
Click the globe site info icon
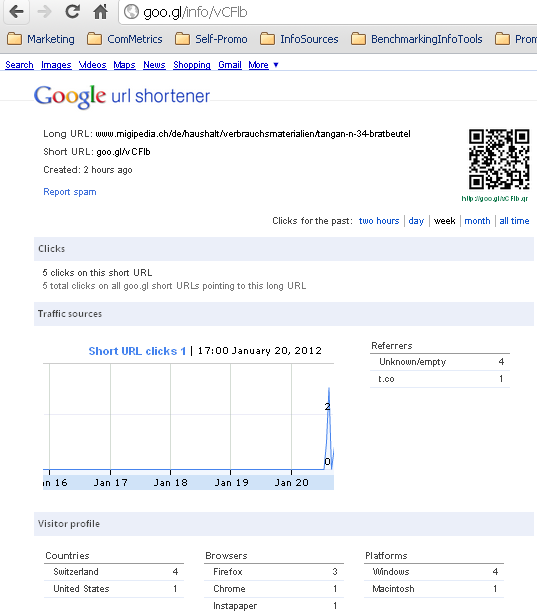131,12
